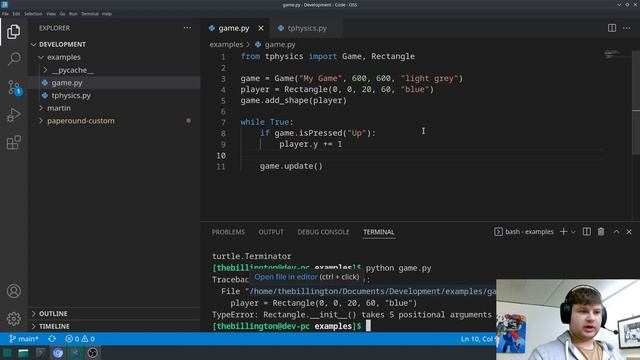Click the examples breadcrumb segment
Screen dimensions: 640x360
click(226, 44)
